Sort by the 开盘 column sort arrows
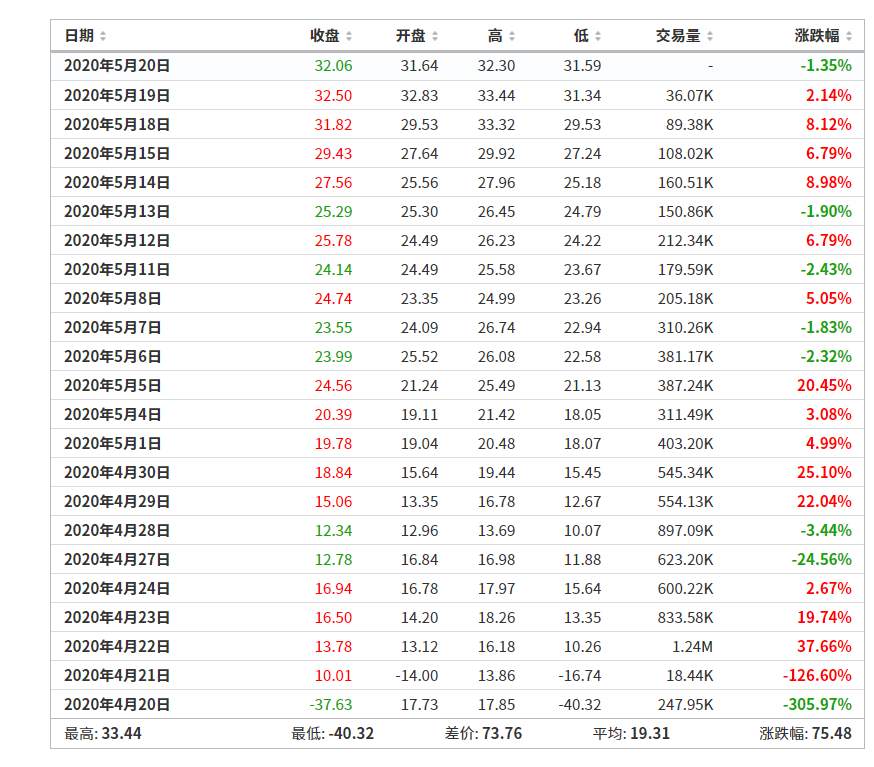 435,36
